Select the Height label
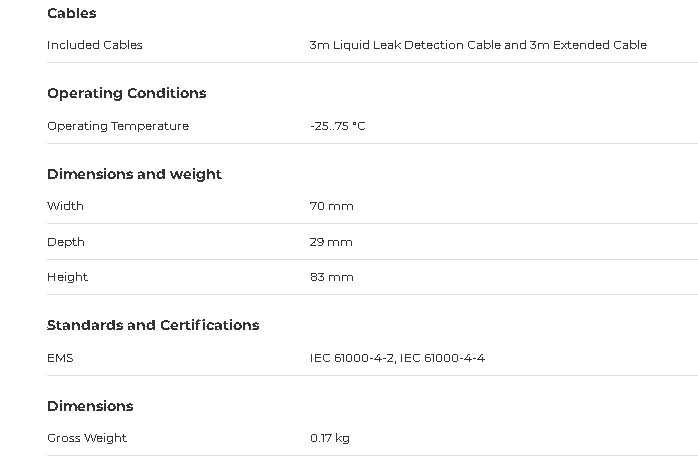698x469 pixels. (x=67, y=277)
